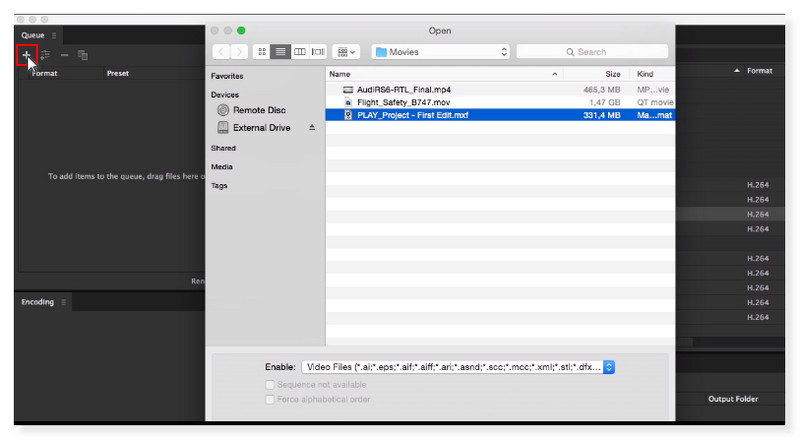Switch to list view in Open dialog
The image size is (800, 440).
pyautogui.click(x=280, y=52)
